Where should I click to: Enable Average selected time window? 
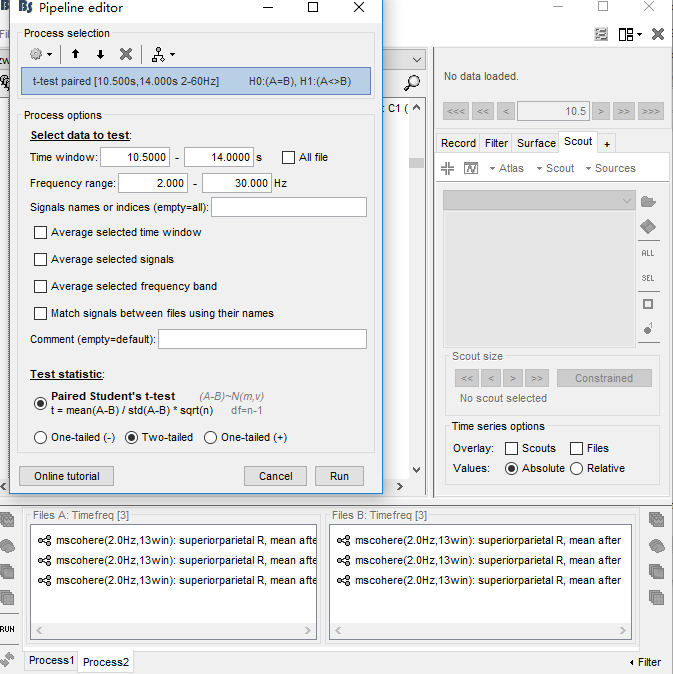click(40, 233)
